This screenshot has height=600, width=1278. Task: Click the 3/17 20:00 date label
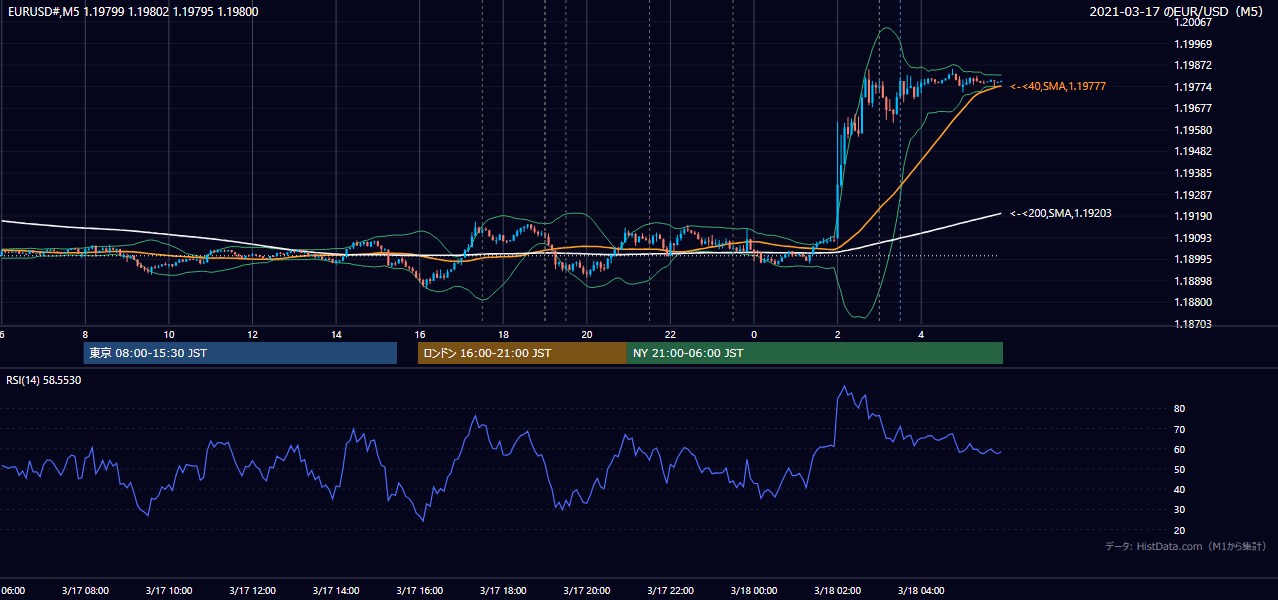tap(587, 591)
